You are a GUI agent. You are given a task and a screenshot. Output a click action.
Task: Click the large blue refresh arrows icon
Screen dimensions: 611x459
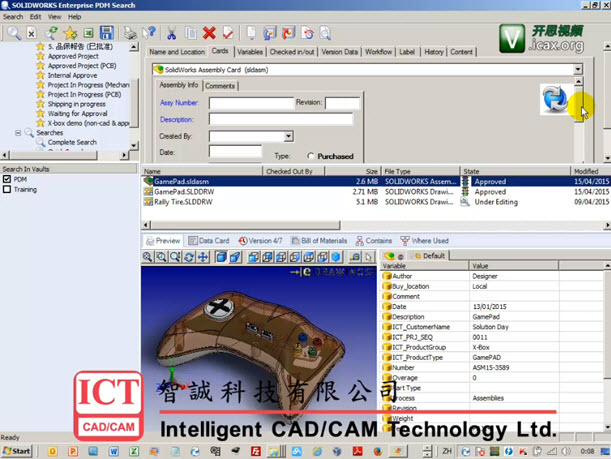pos(555,99)
